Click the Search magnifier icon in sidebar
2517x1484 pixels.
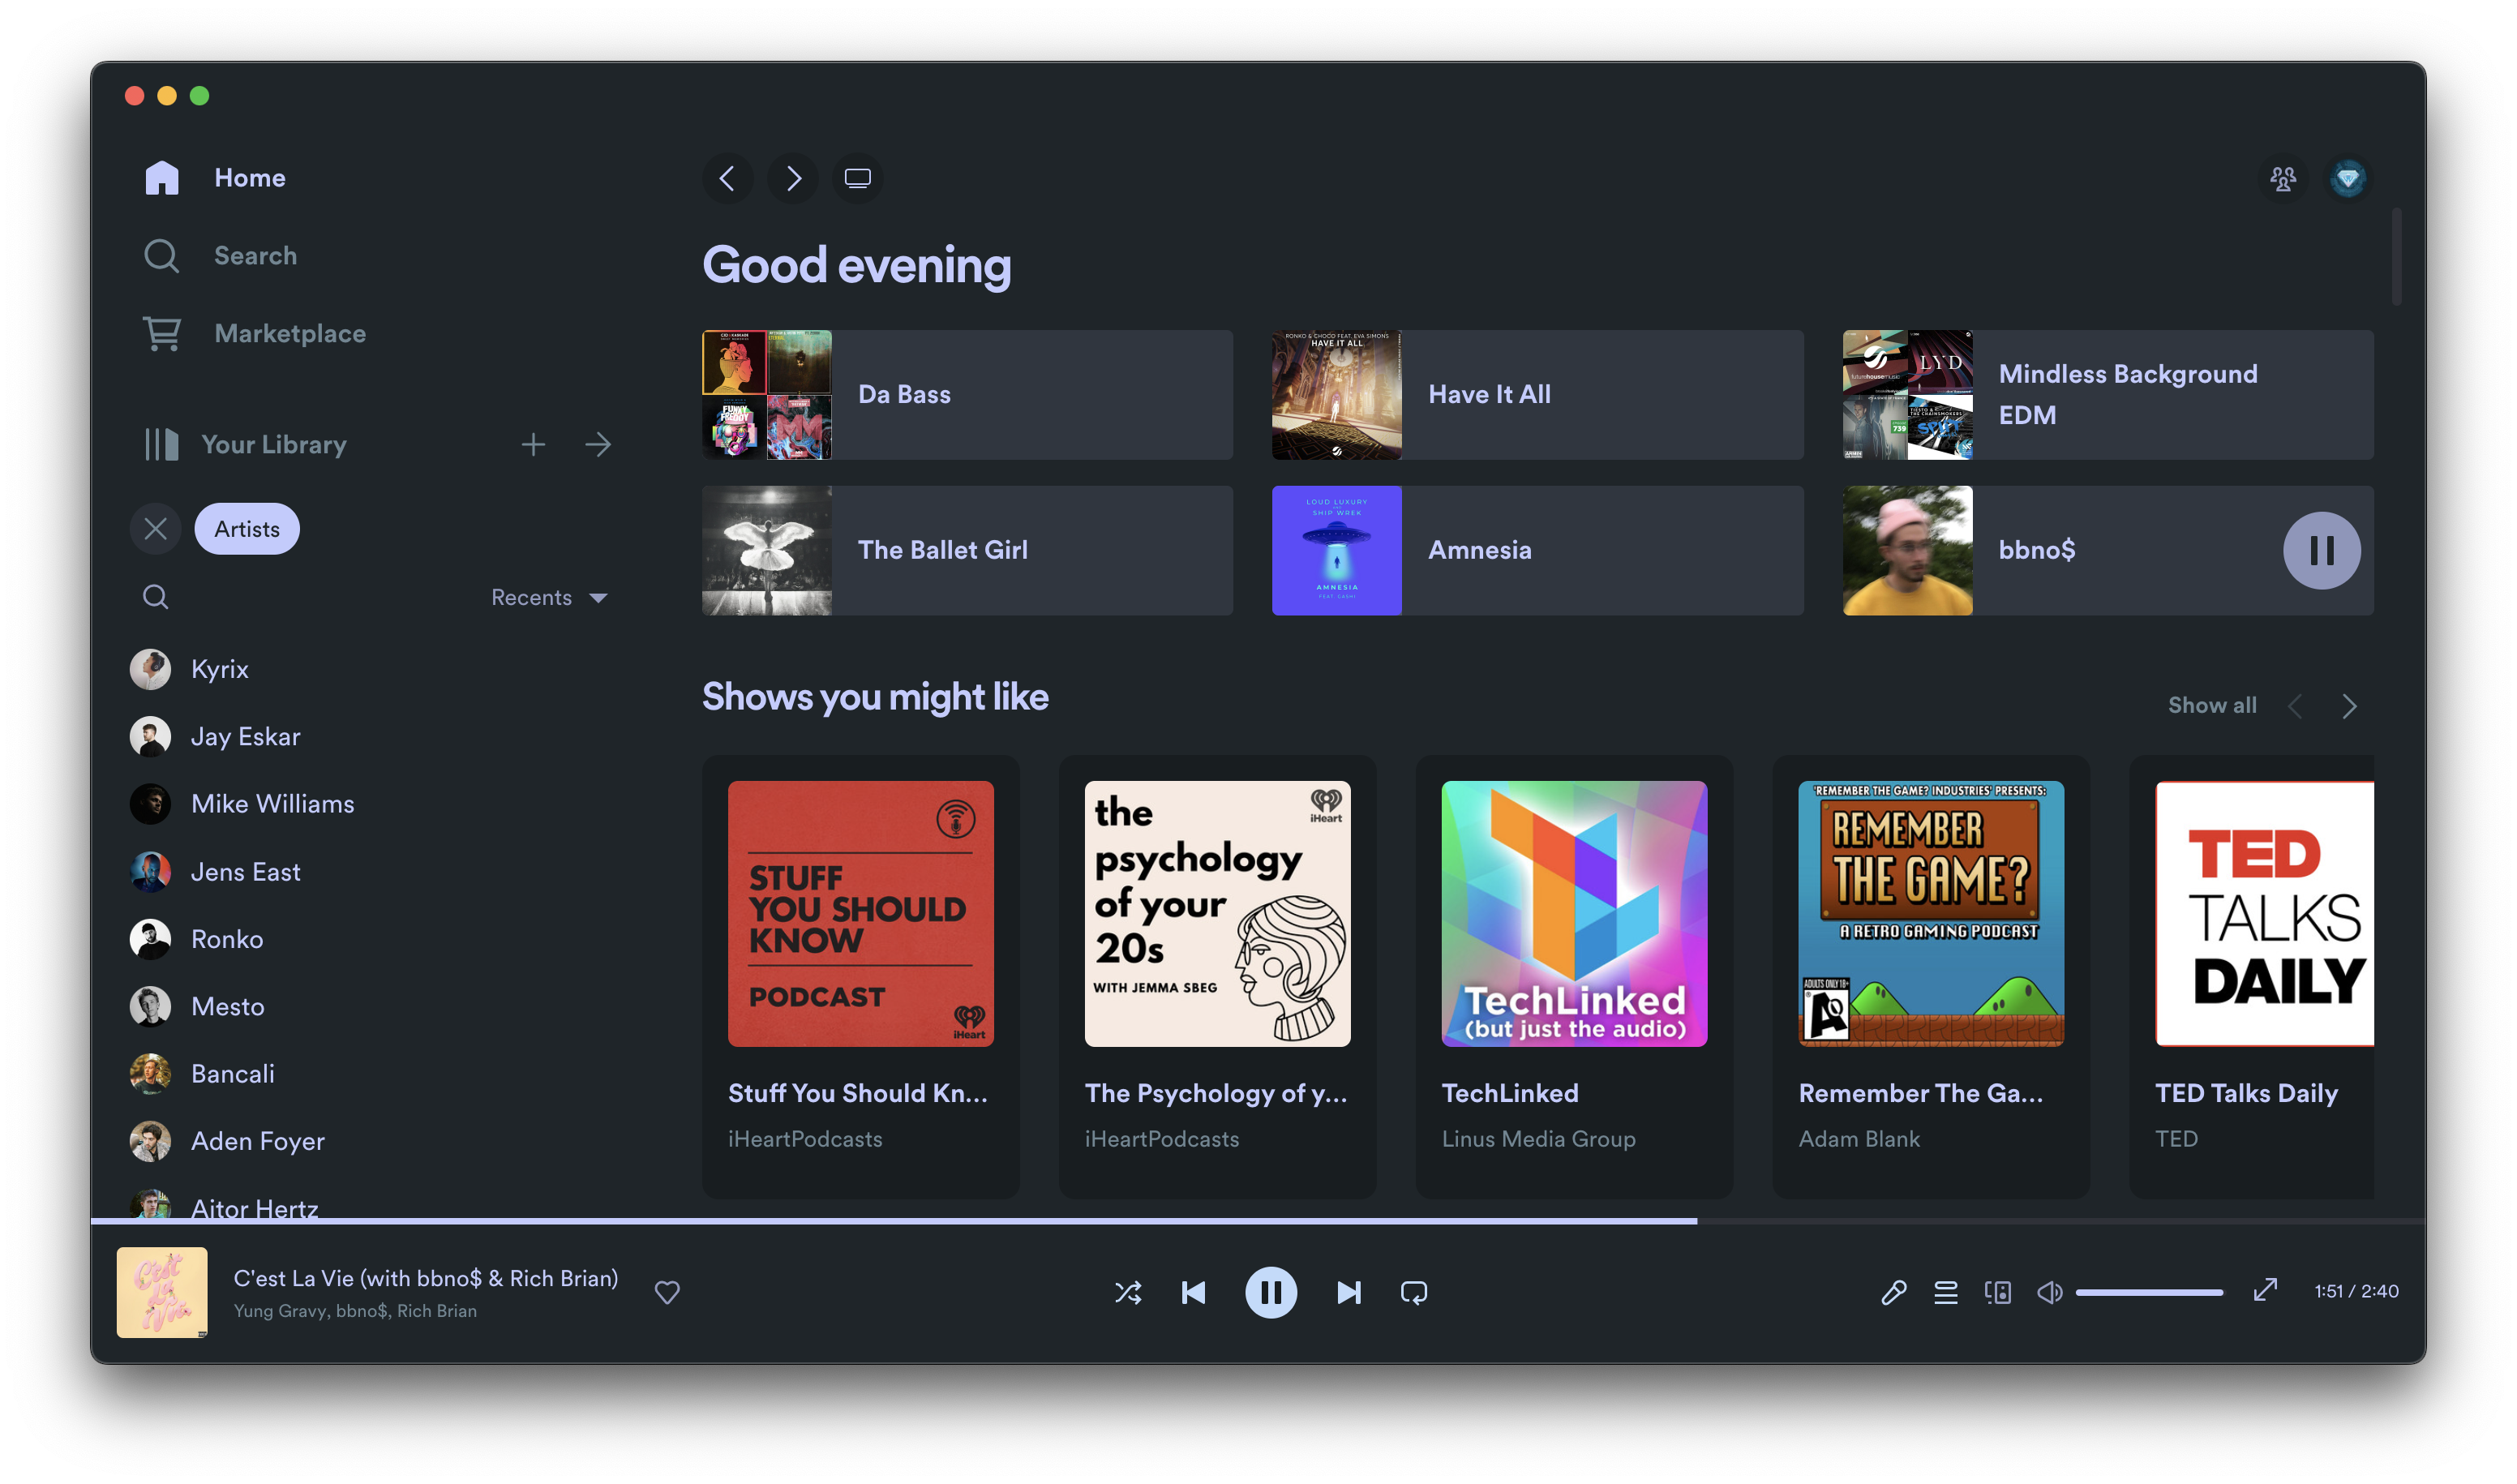click(161, 256)
